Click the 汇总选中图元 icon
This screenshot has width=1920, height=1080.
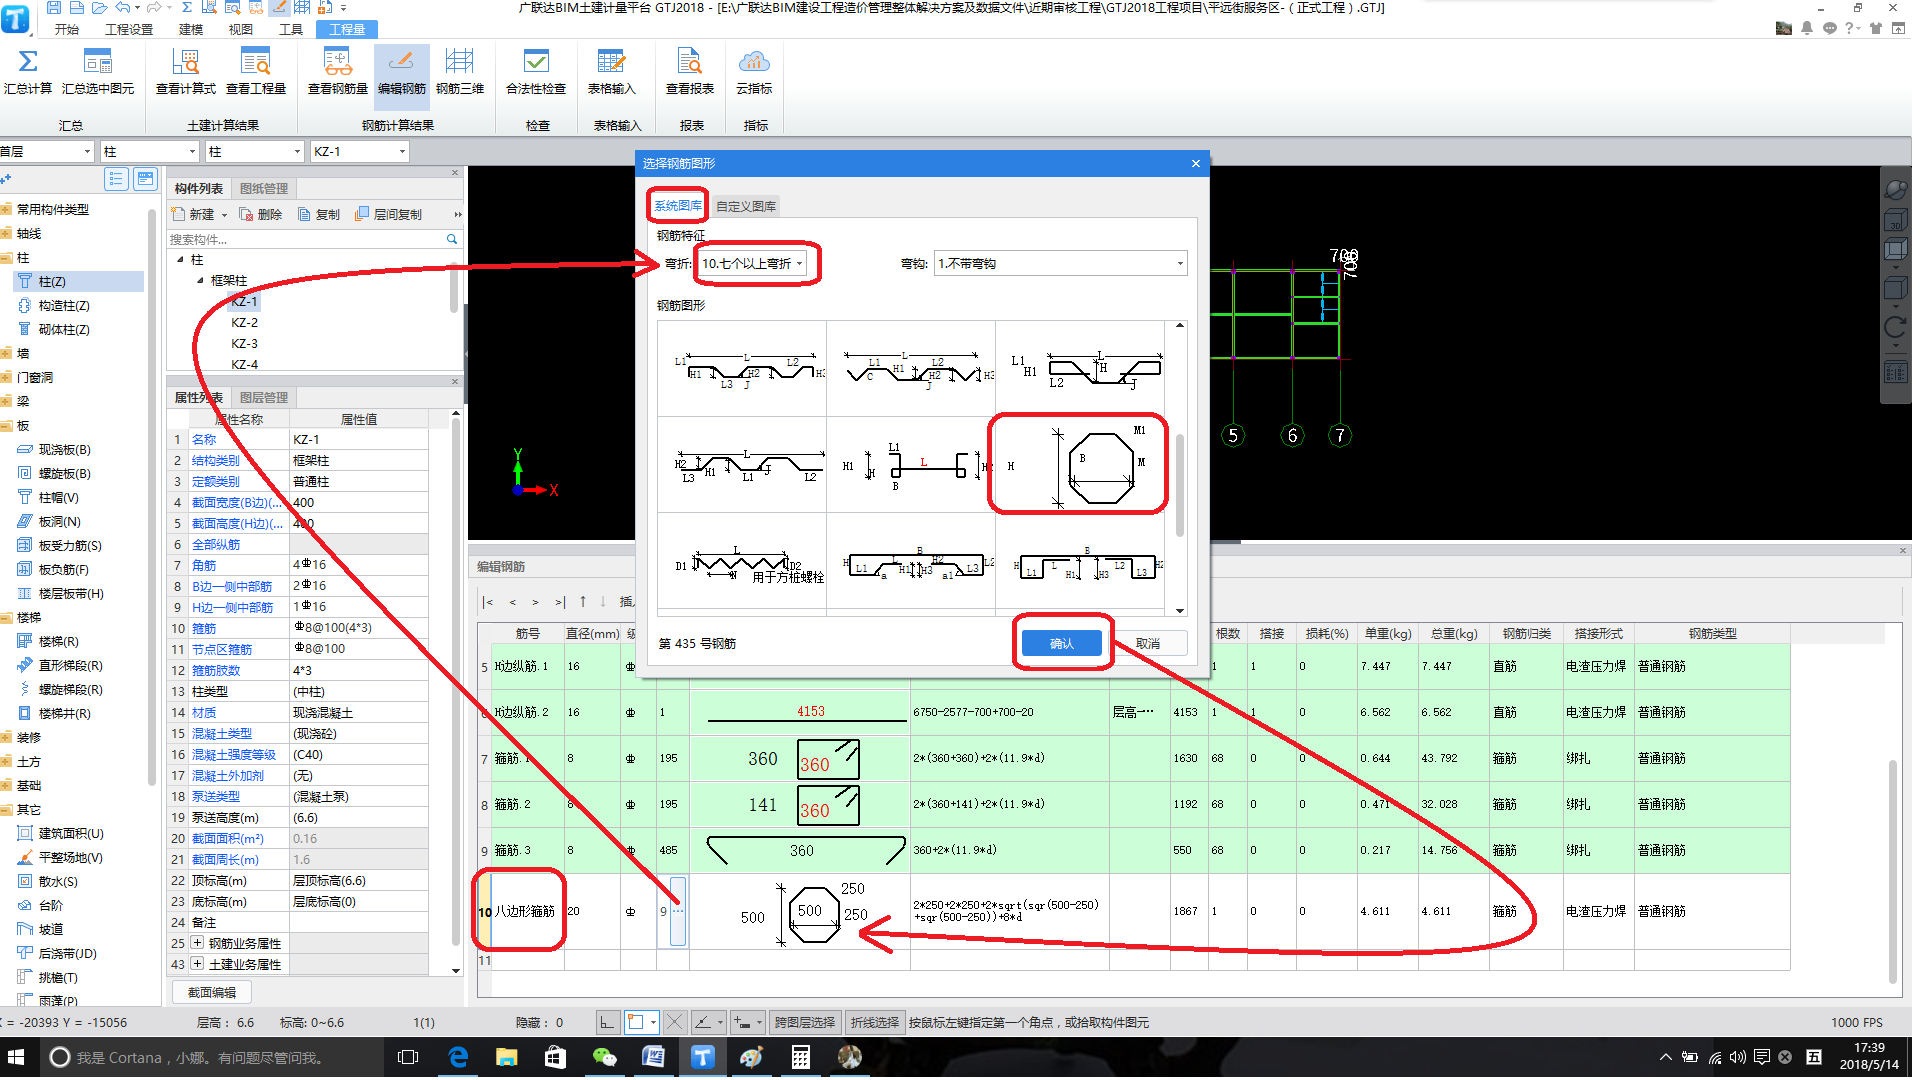[98, 62]
